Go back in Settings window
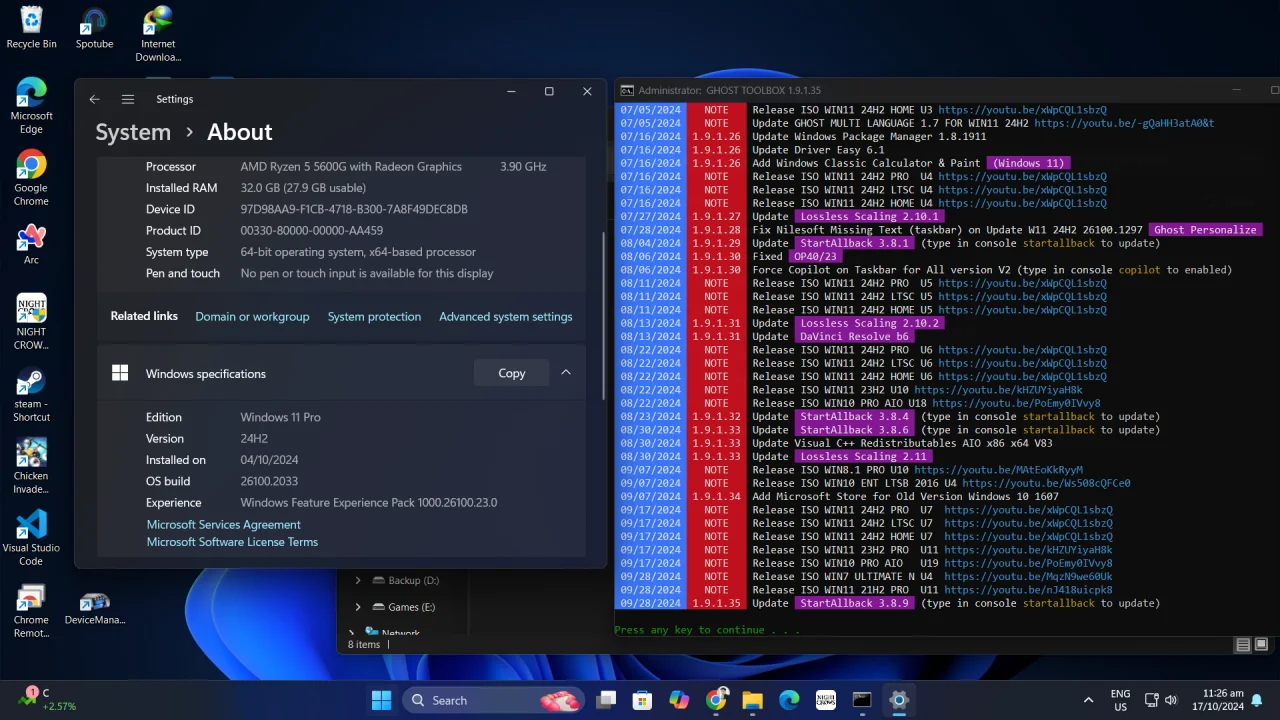This screenshot has height=720, width=1280. coord(94,99)
